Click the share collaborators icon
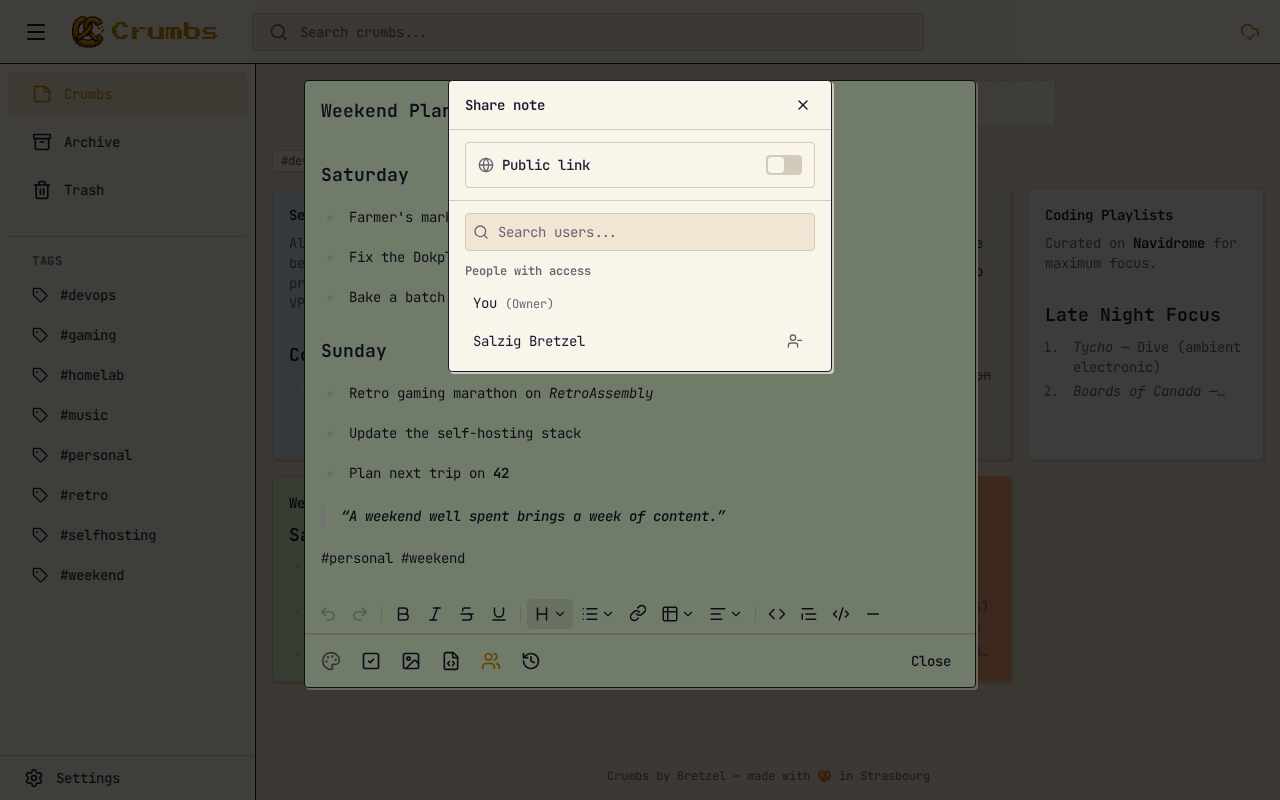The height and width of the screenshot is (800, 1280). click(491, 661)
